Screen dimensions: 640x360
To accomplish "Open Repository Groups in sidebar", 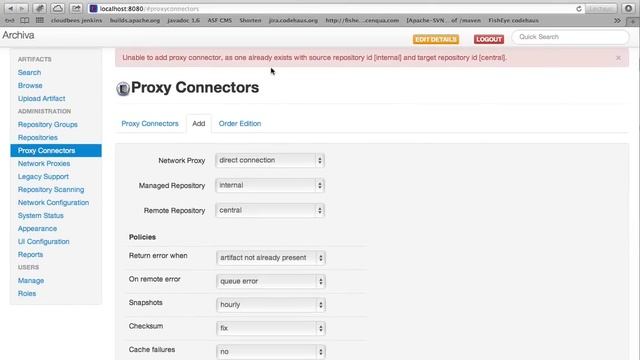I will click(x=48, y=124).
